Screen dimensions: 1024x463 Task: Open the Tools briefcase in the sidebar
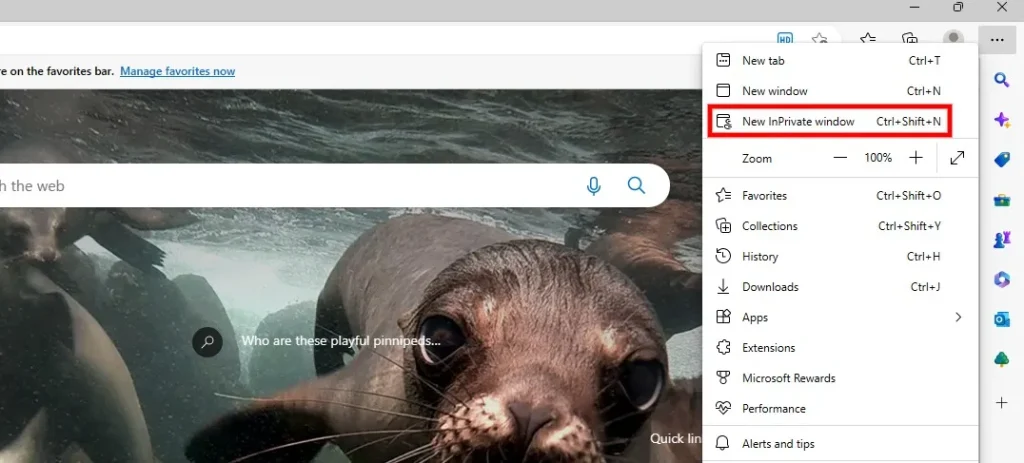[x=1002, y=200]
